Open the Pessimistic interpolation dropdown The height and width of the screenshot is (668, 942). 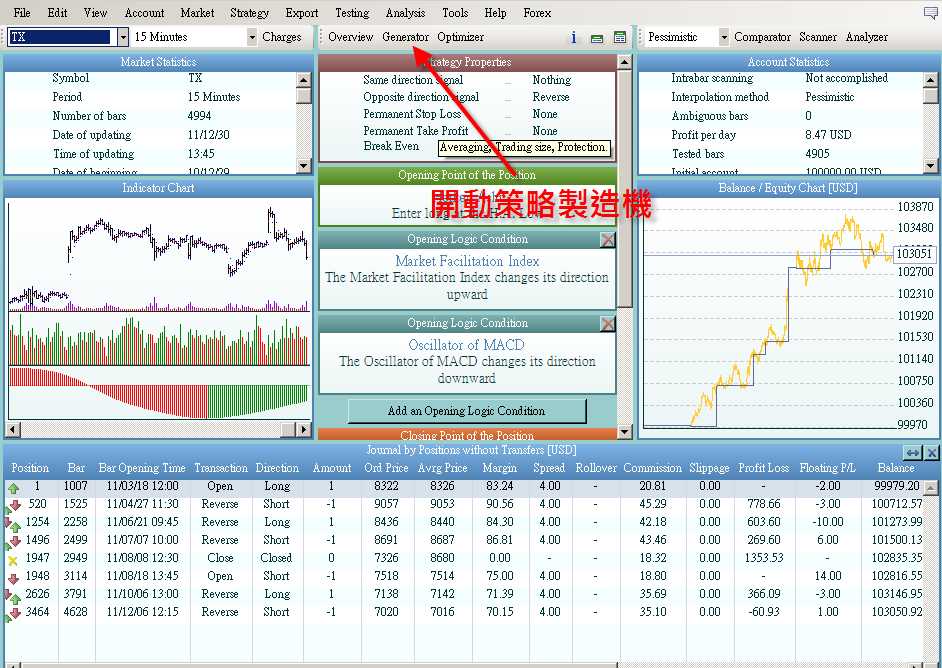tap(724, 37)
